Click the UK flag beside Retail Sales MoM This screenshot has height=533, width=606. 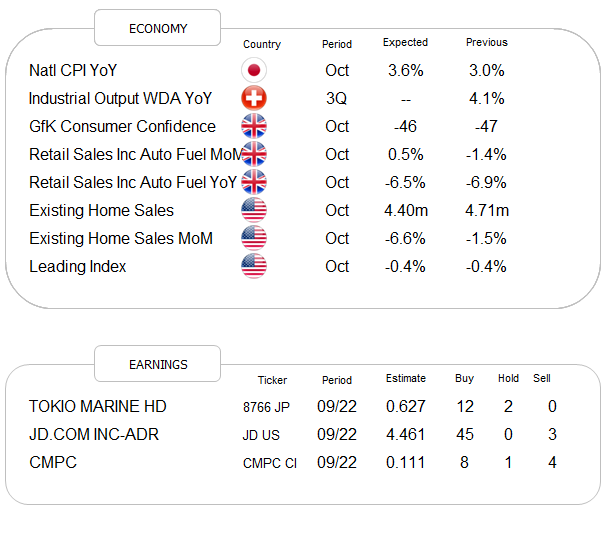pyautogui.click(x=254, y=154)
